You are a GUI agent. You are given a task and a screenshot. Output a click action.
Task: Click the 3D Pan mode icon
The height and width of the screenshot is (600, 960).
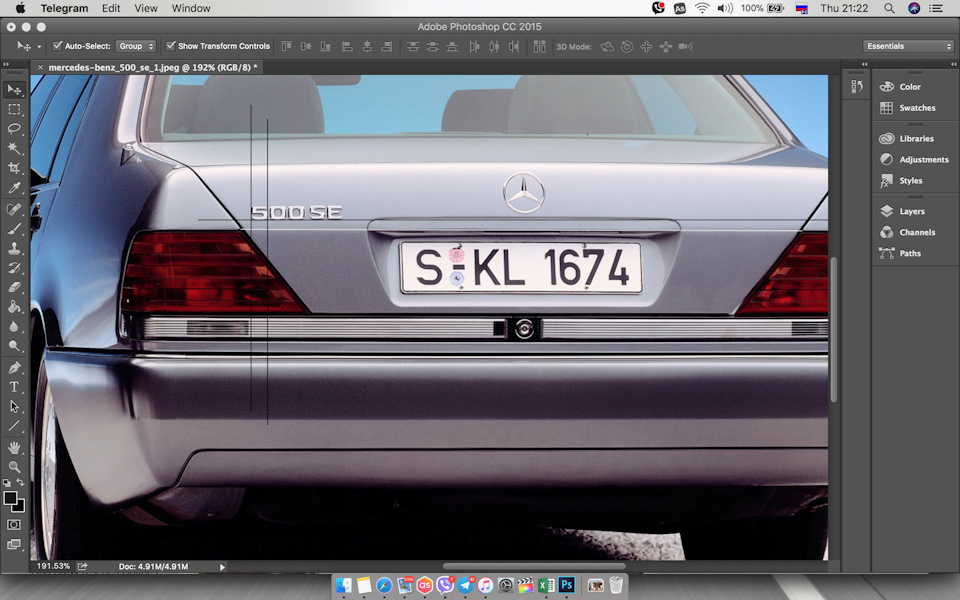[646, 47]
